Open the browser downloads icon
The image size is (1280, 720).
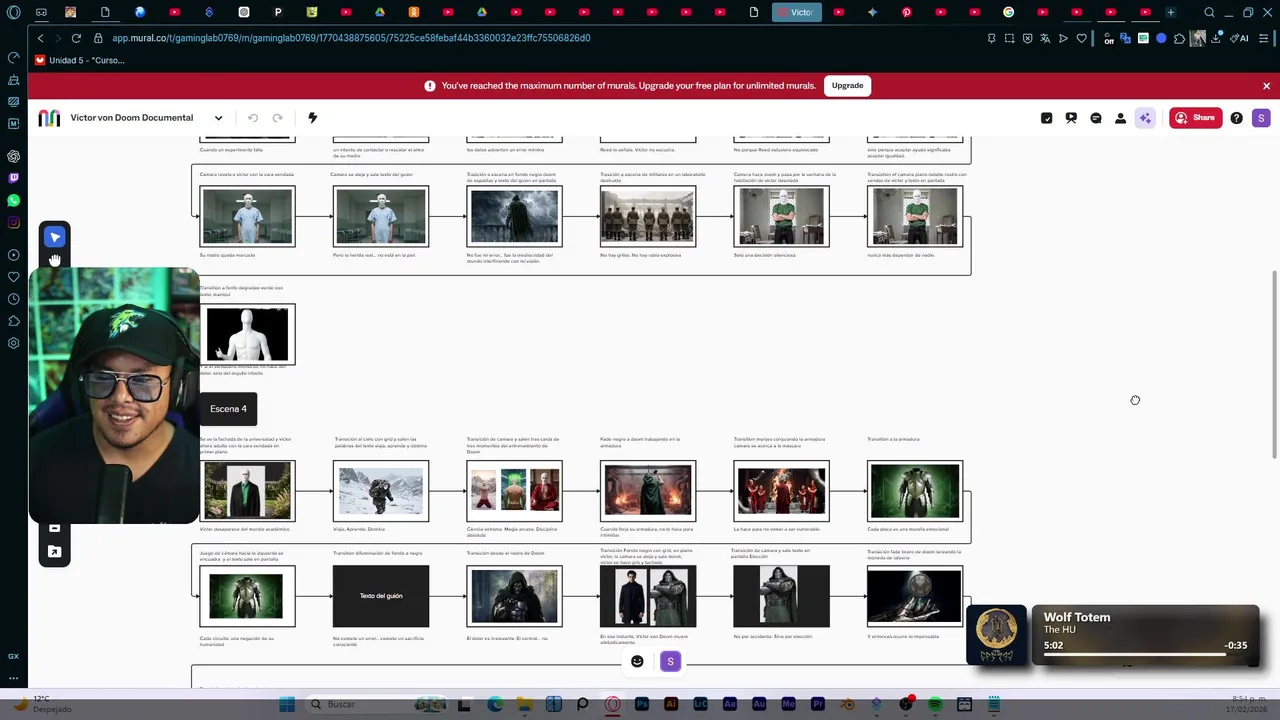(1217, 38)
